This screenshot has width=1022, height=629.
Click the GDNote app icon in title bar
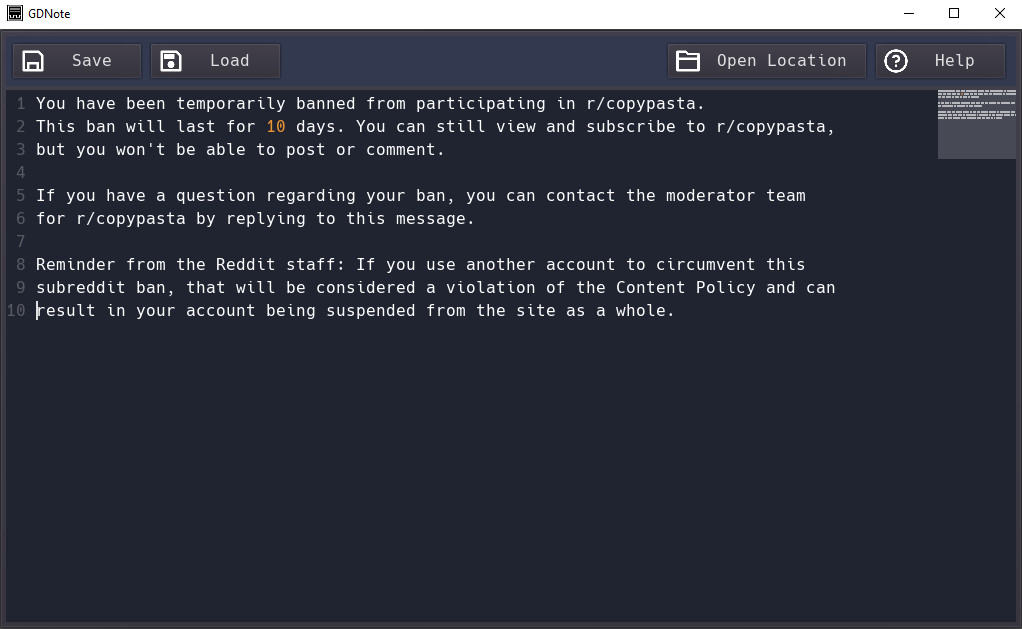pos(14,13)
